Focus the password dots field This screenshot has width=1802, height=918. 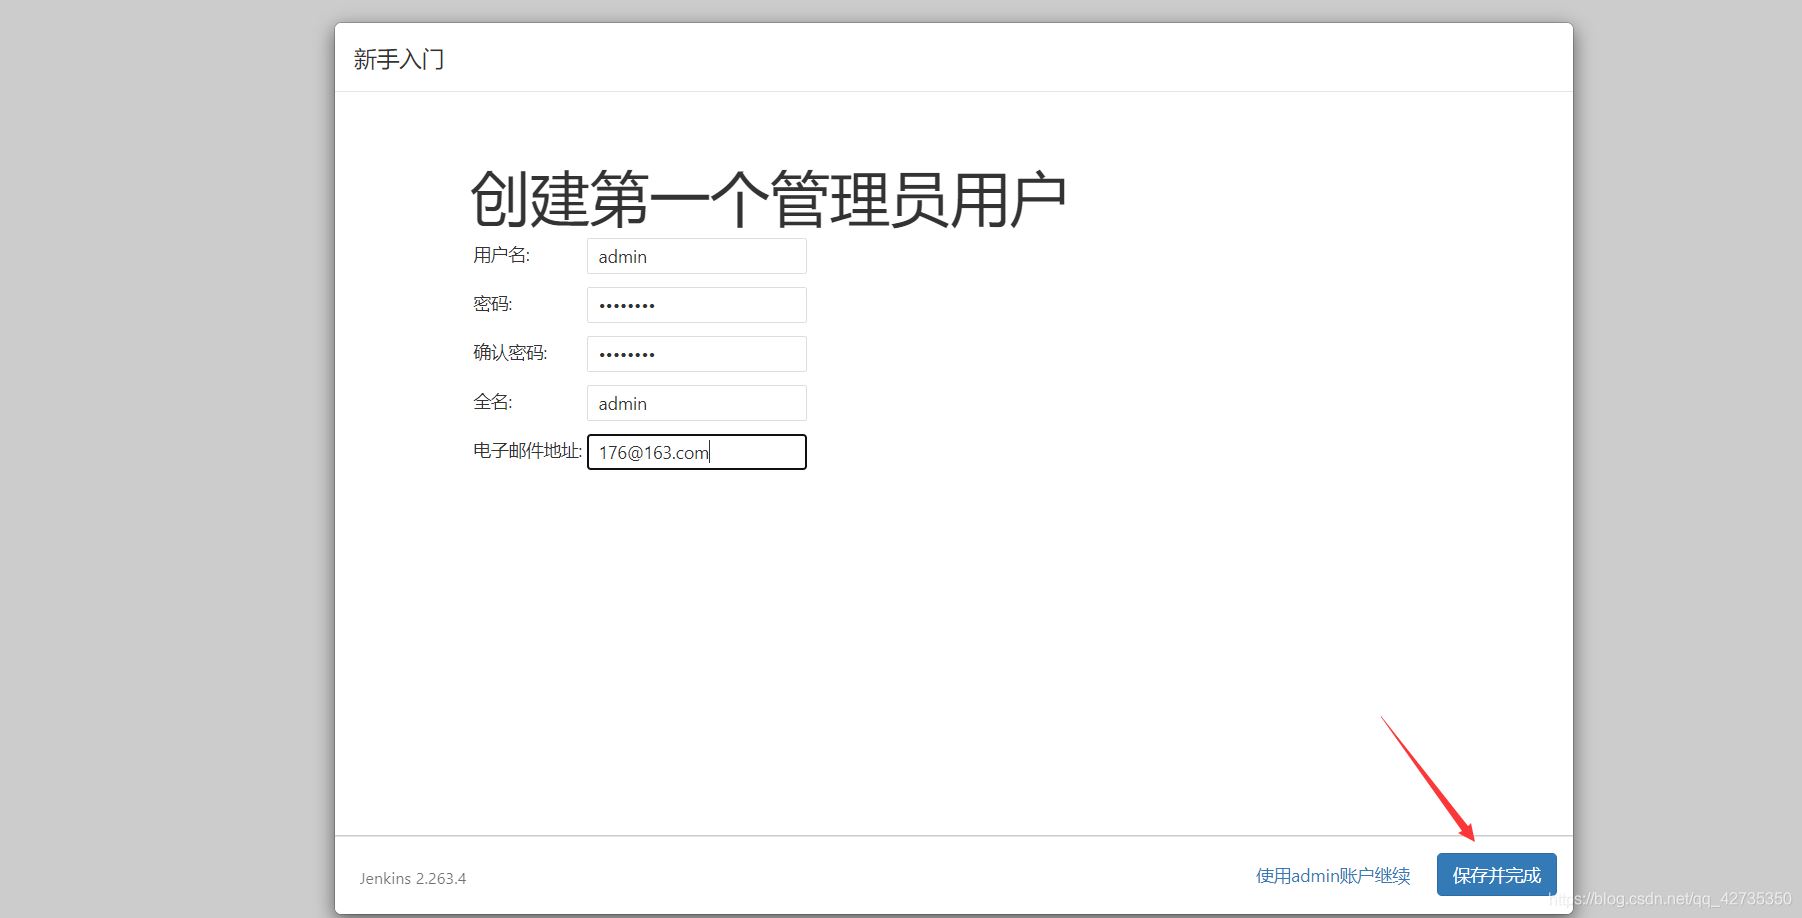tap(696, 304)
